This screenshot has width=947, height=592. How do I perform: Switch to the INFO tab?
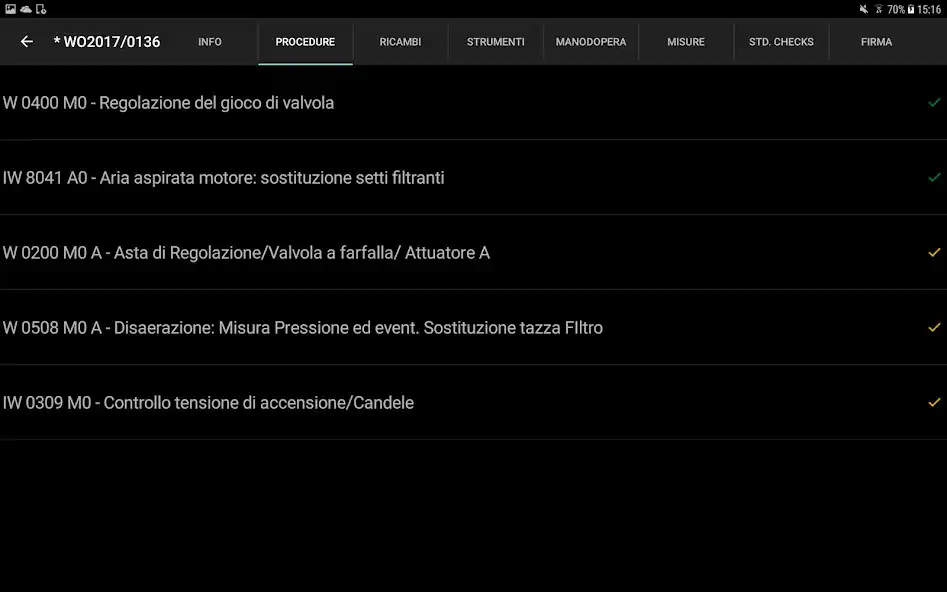point(210,42)
